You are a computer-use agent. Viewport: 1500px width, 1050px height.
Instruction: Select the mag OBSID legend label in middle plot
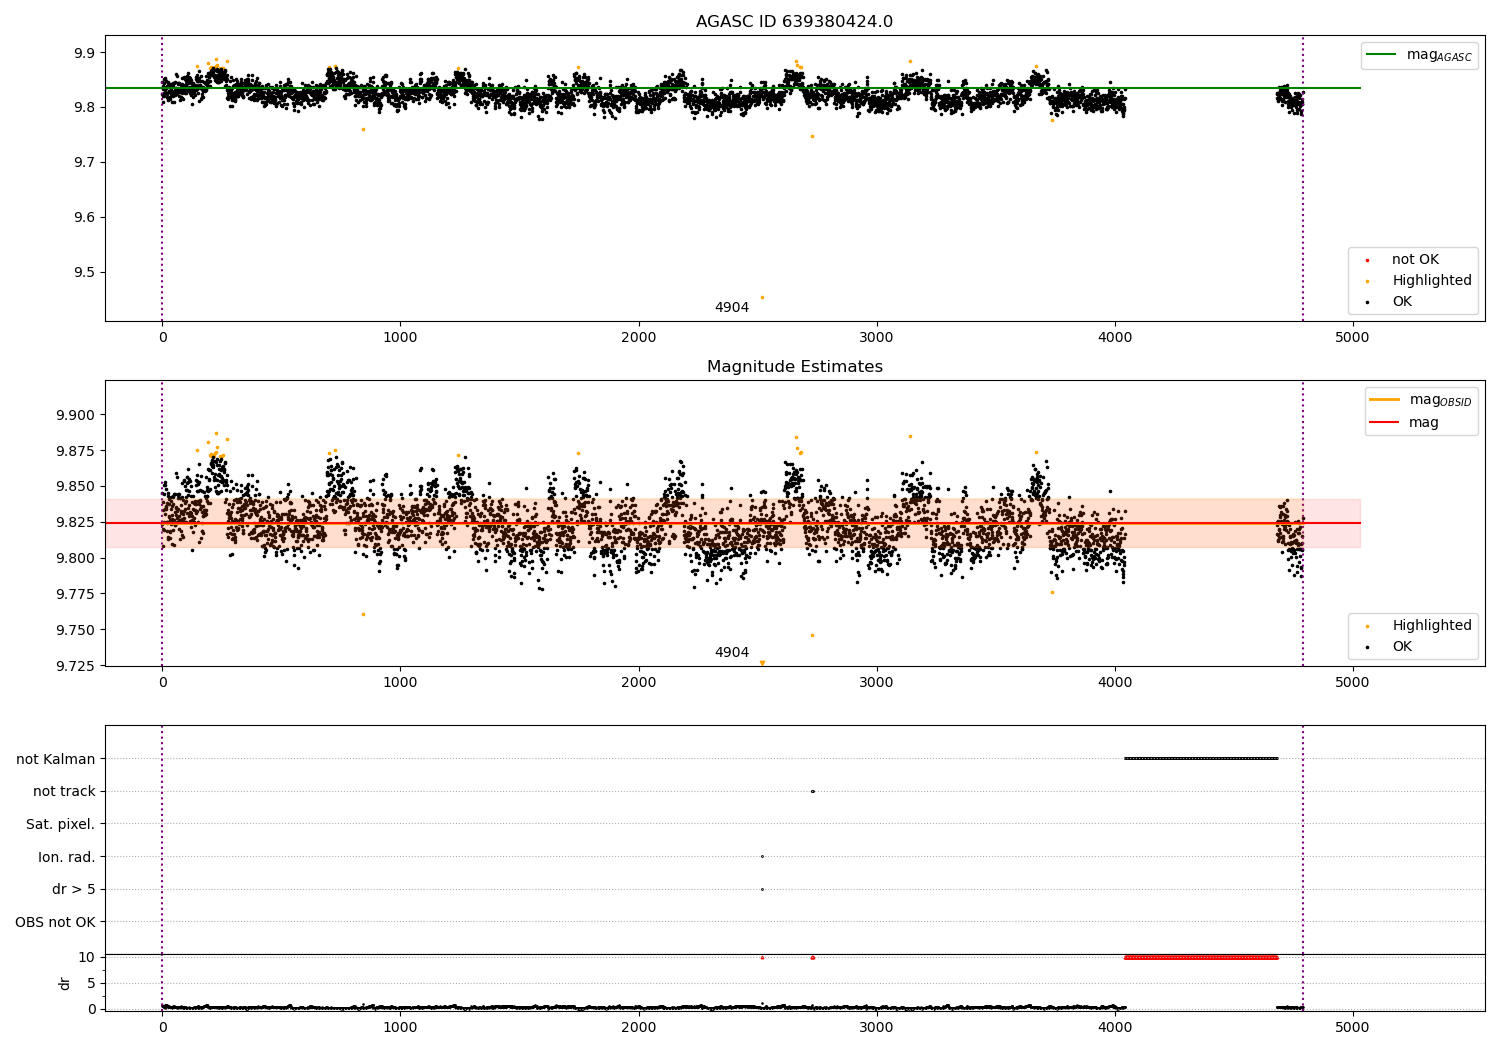(x=1440, y=400)
